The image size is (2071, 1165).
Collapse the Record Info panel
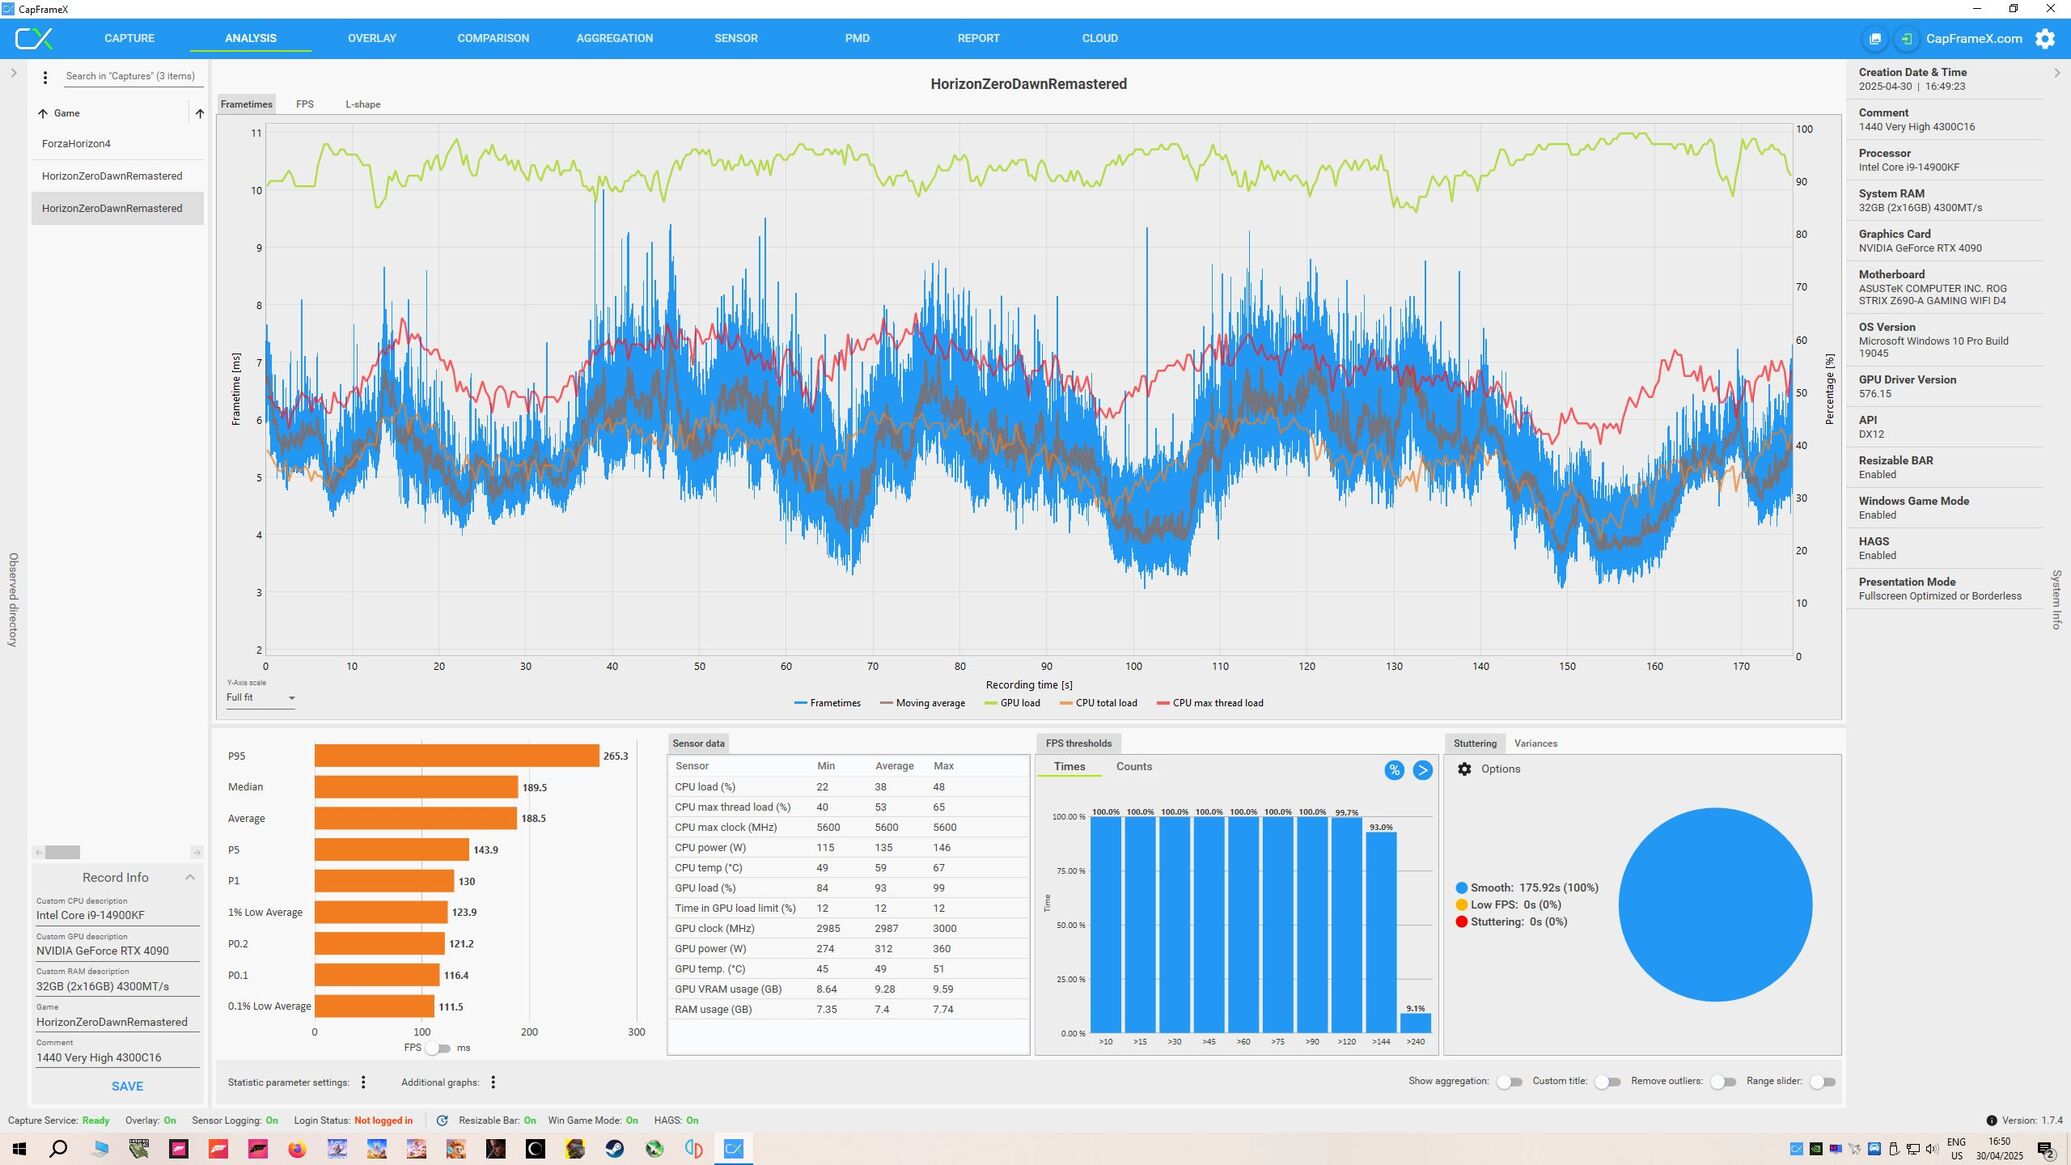[190, 878]
